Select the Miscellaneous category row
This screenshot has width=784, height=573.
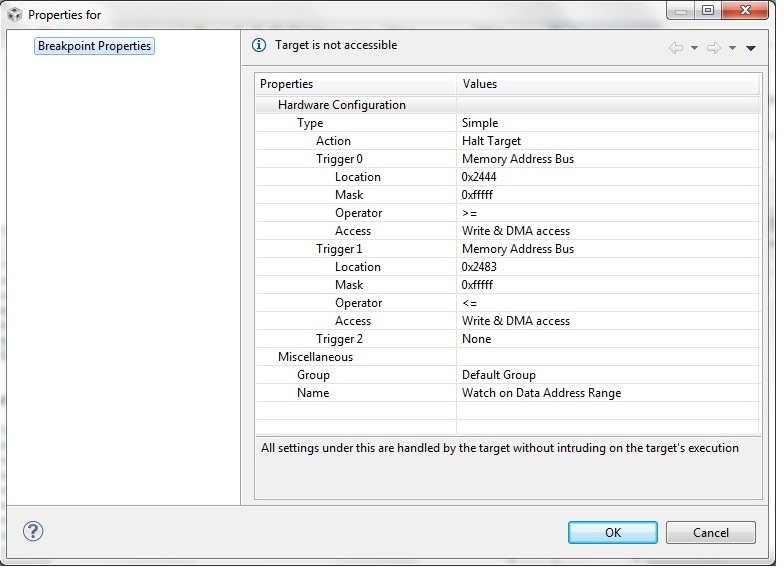508,357
